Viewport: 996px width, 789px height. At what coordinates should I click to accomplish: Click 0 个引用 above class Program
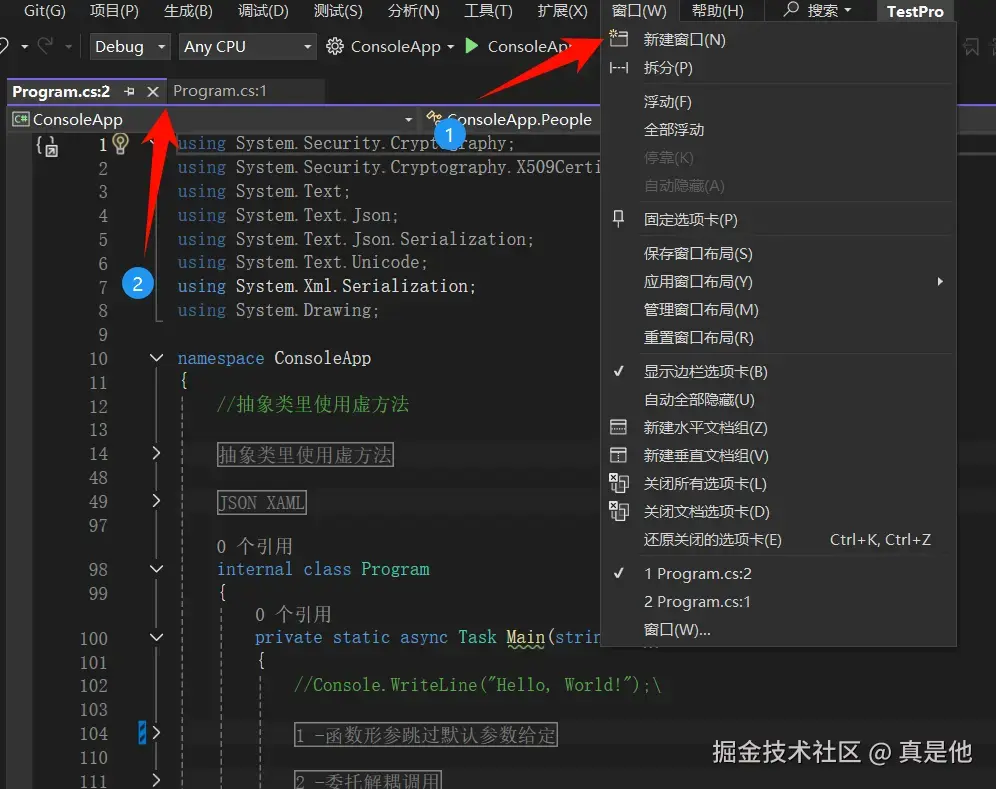click(x=254, y=546)
